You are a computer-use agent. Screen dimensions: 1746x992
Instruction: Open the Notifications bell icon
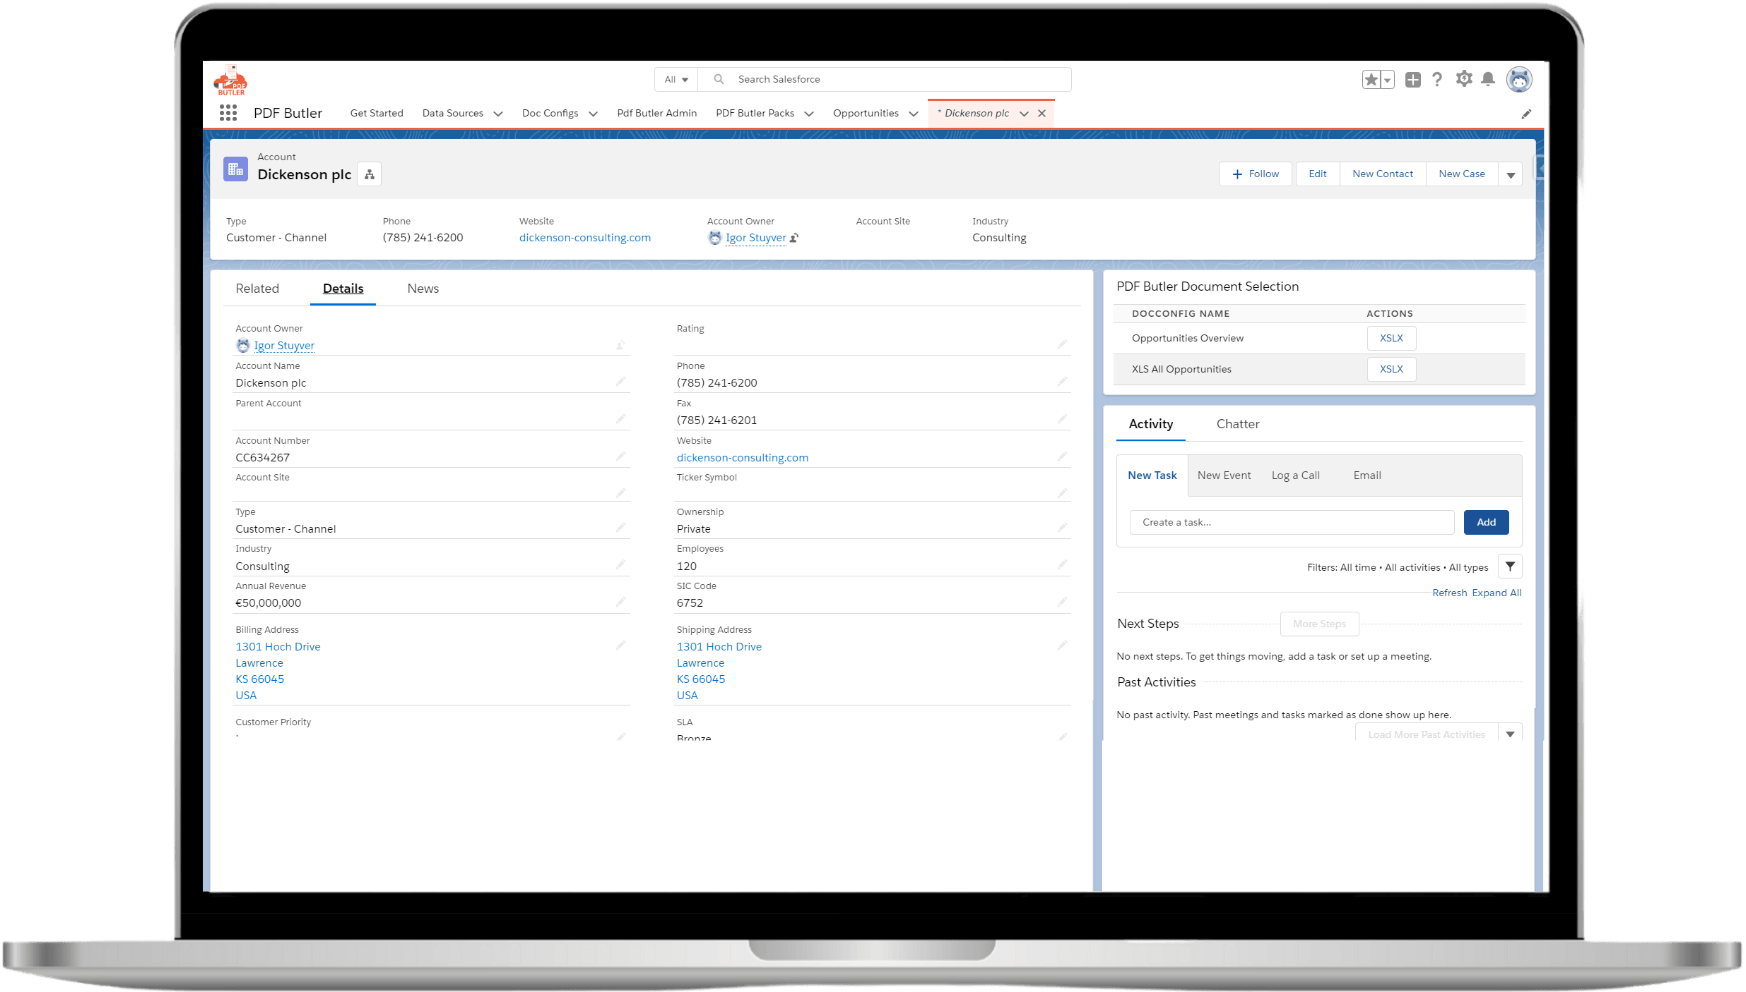point(1488,79)
